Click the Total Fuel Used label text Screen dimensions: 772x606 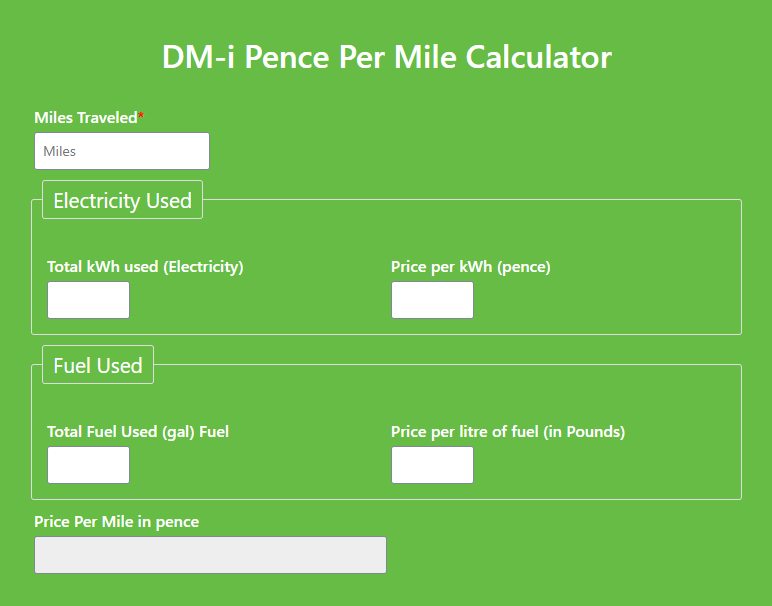[138, 432]
